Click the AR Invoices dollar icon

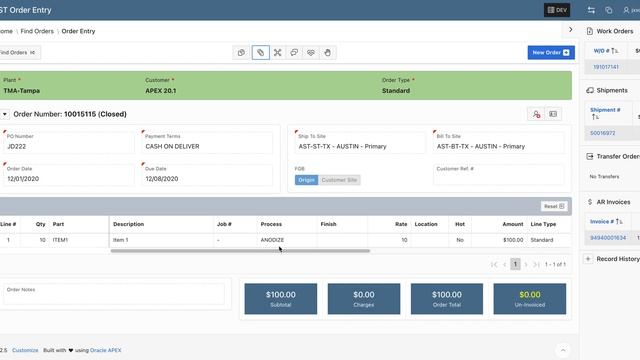(590, 202)
